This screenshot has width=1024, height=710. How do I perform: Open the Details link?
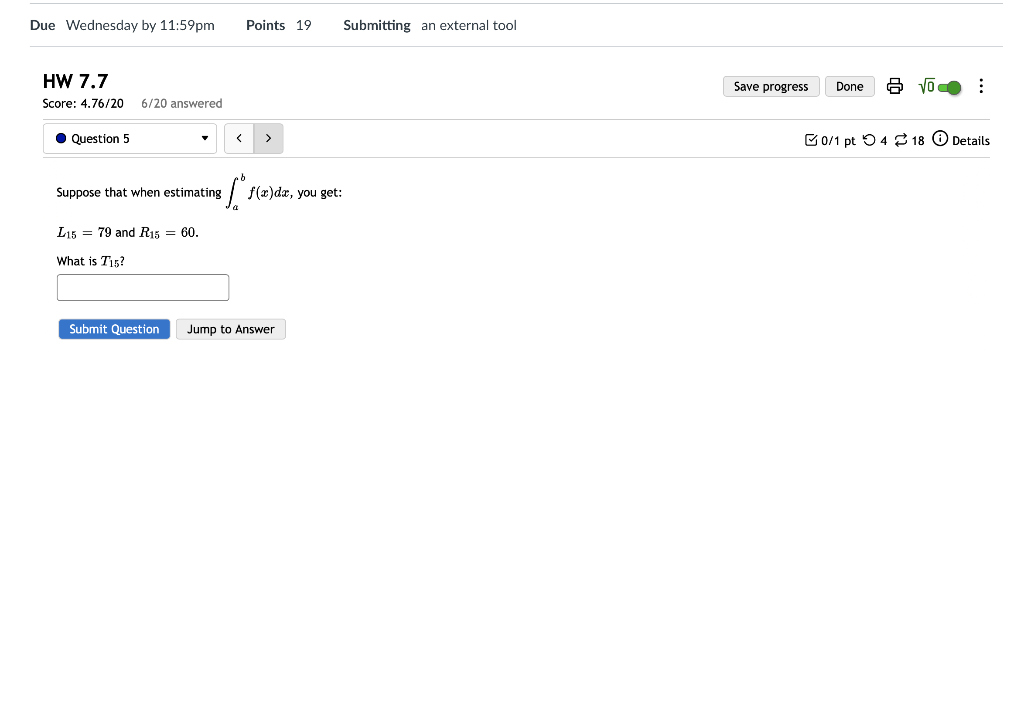(x=970, y=140)
